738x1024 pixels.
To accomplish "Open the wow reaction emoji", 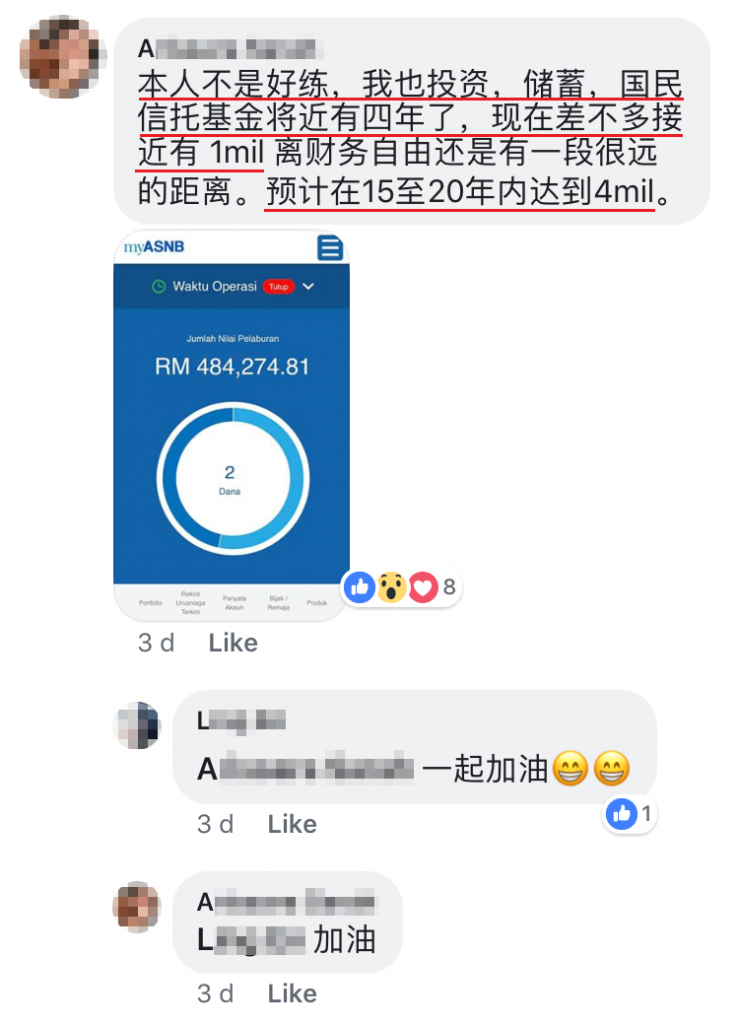I will click(x=392, y=586).
